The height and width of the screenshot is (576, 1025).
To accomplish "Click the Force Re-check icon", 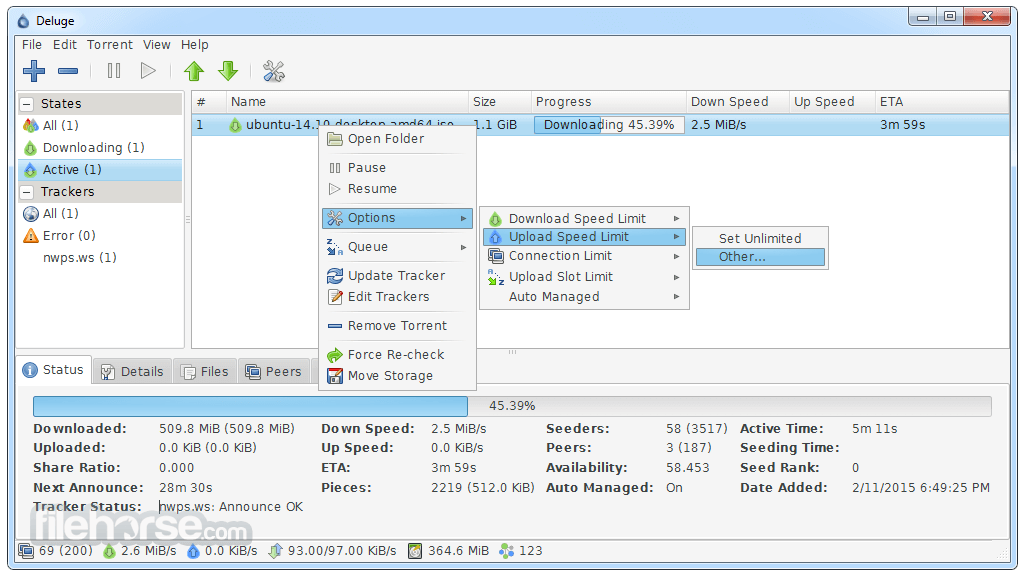I will pos(335,355).
